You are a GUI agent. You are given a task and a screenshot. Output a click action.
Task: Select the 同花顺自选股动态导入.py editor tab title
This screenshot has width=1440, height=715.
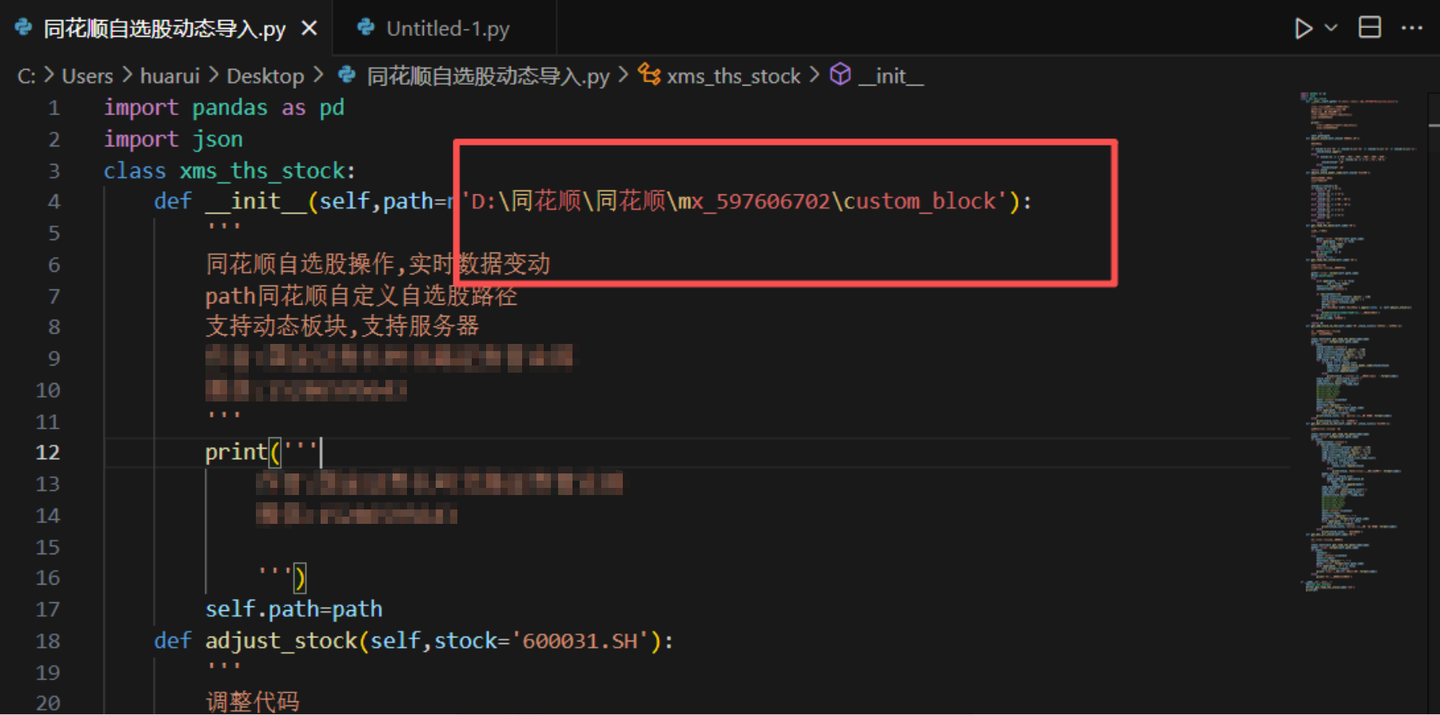point(165,29)
